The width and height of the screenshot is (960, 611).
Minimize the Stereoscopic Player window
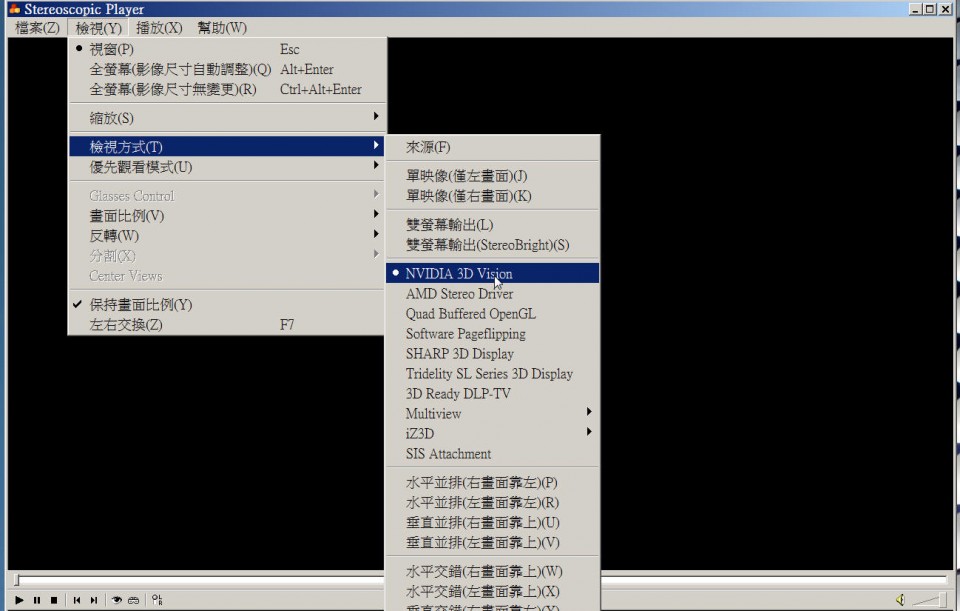[x=915, y=9]
